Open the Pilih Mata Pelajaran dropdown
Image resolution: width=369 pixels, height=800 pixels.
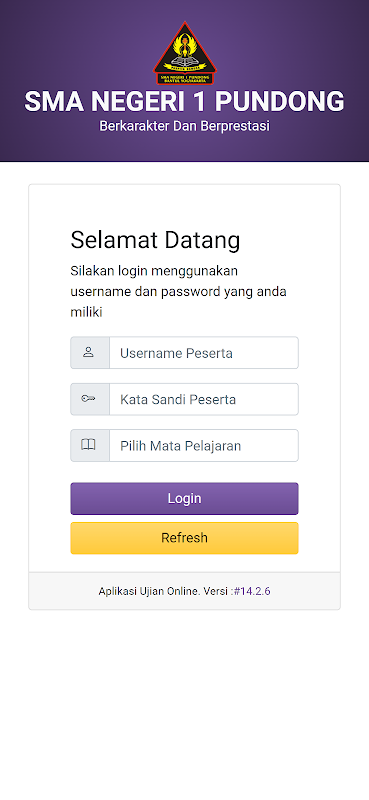click(204, 445)
